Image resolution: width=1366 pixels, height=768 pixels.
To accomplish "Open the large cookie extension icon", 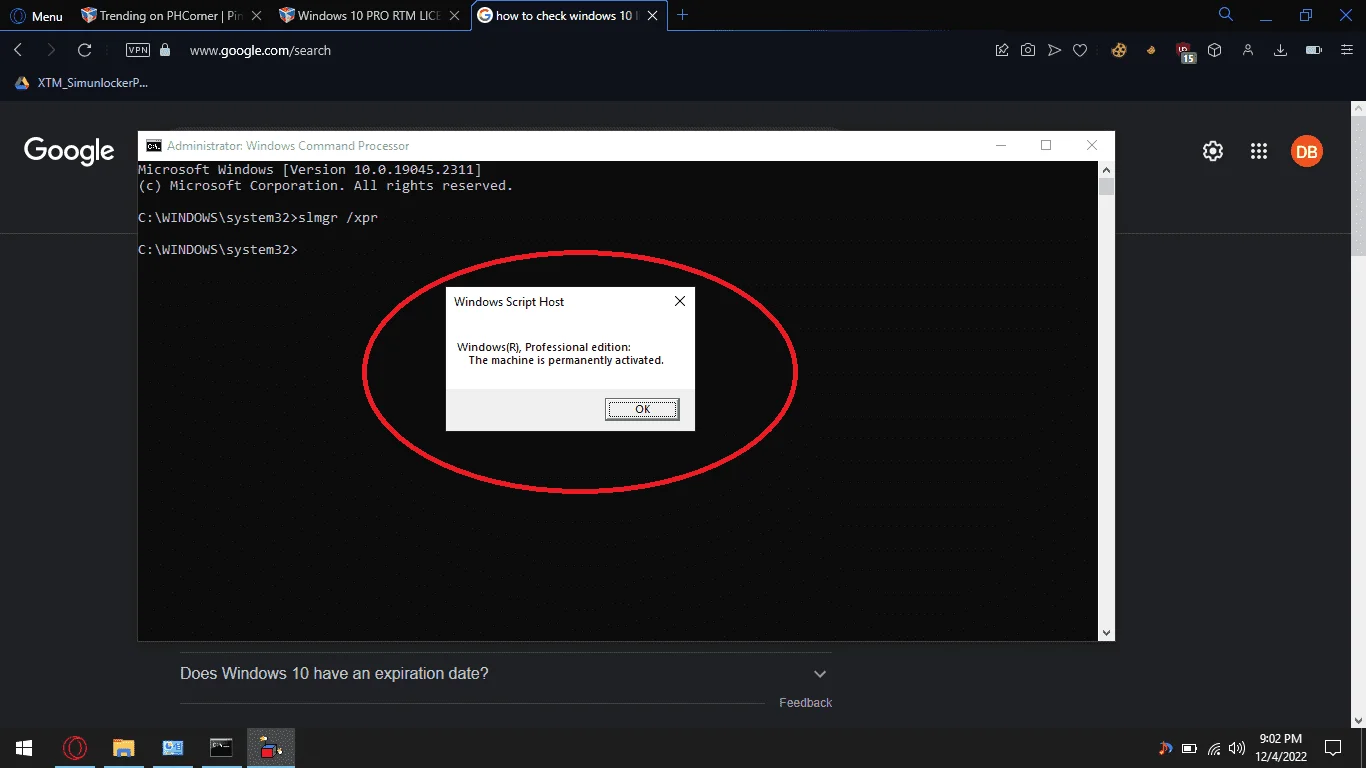I will click(1119, 50).
